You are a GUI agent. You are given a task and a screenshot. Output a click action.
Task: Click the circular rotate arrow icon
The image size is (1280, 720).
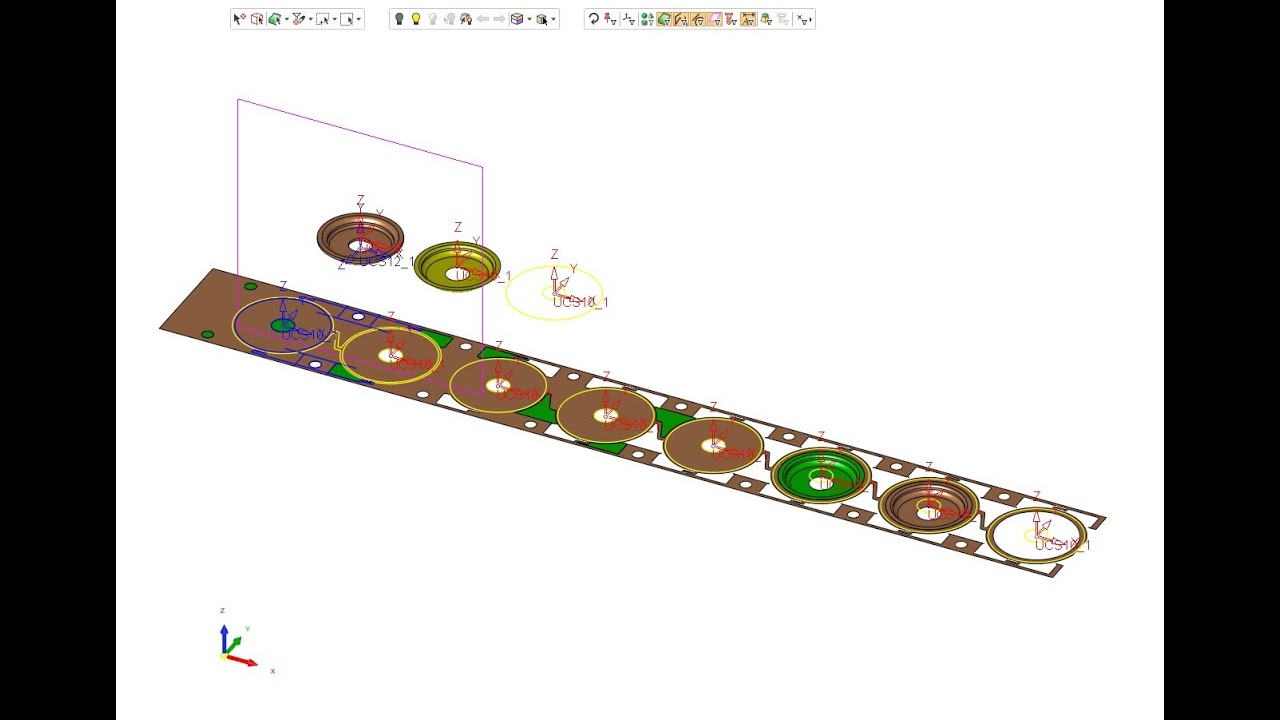coord(593,19)
